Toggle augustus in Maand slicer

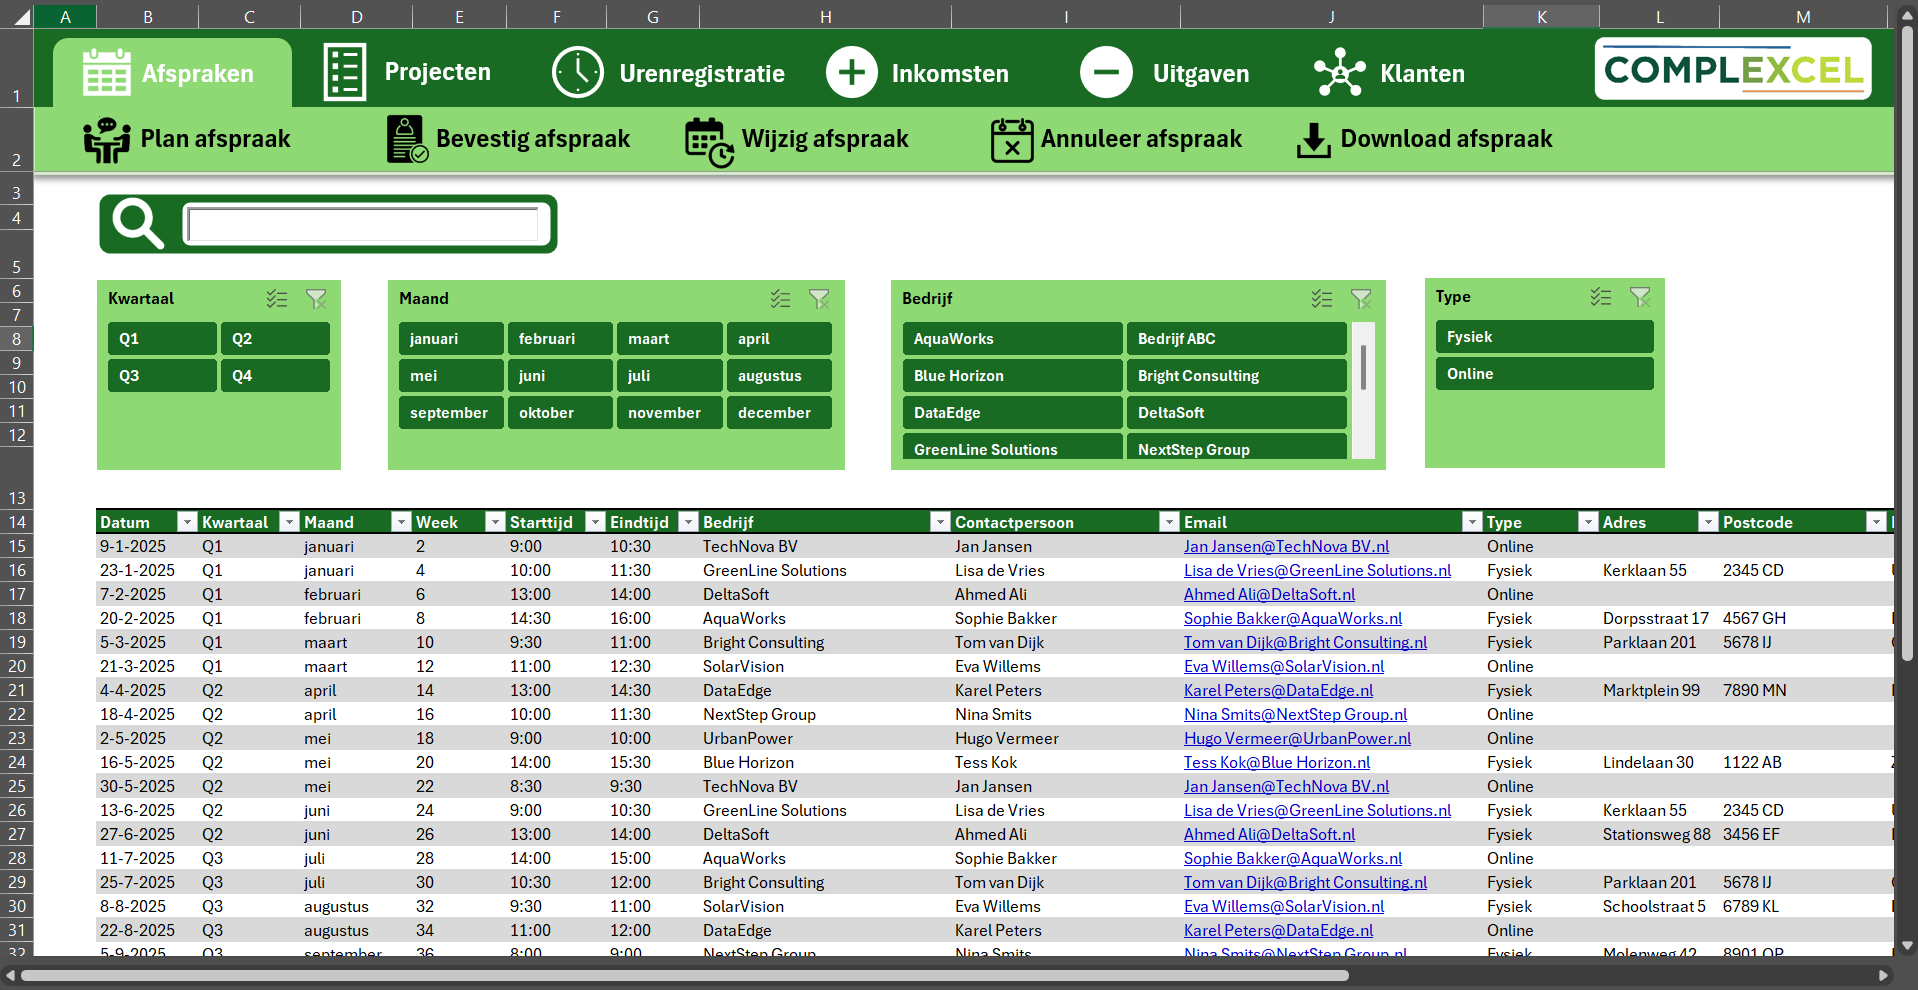pyautogui.click(x=779, y=375)
